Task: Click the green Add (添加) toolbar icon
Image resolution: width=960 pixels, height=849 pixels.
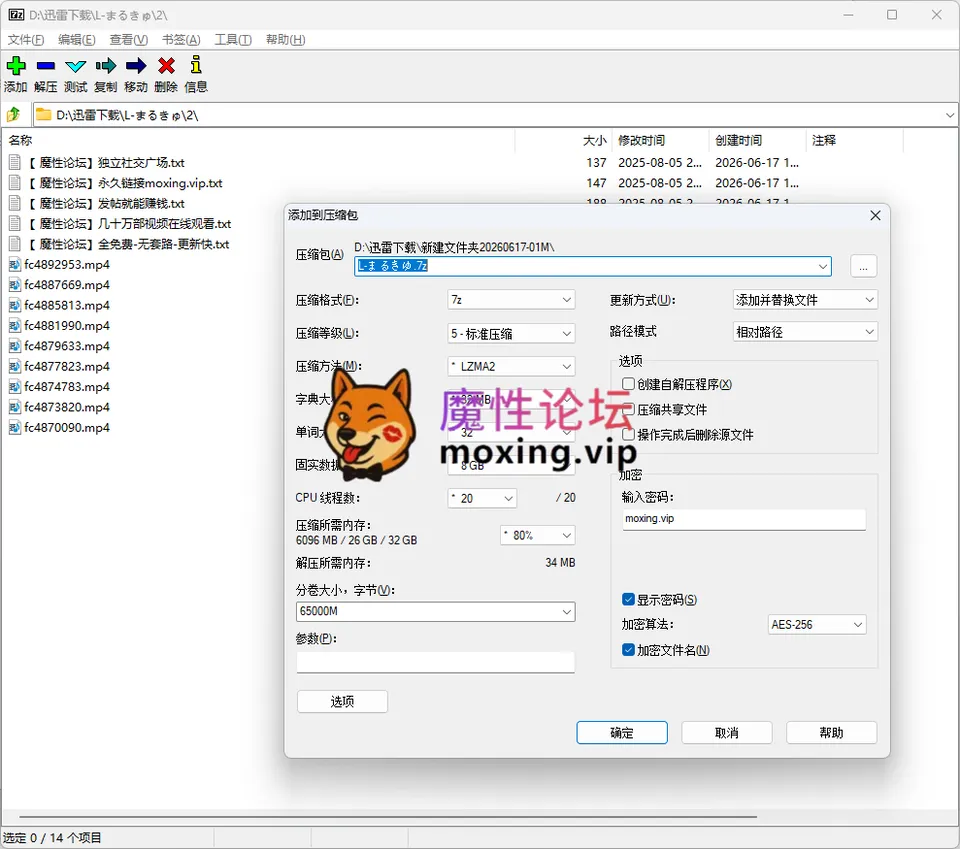Action: click(x=16, y=65)
